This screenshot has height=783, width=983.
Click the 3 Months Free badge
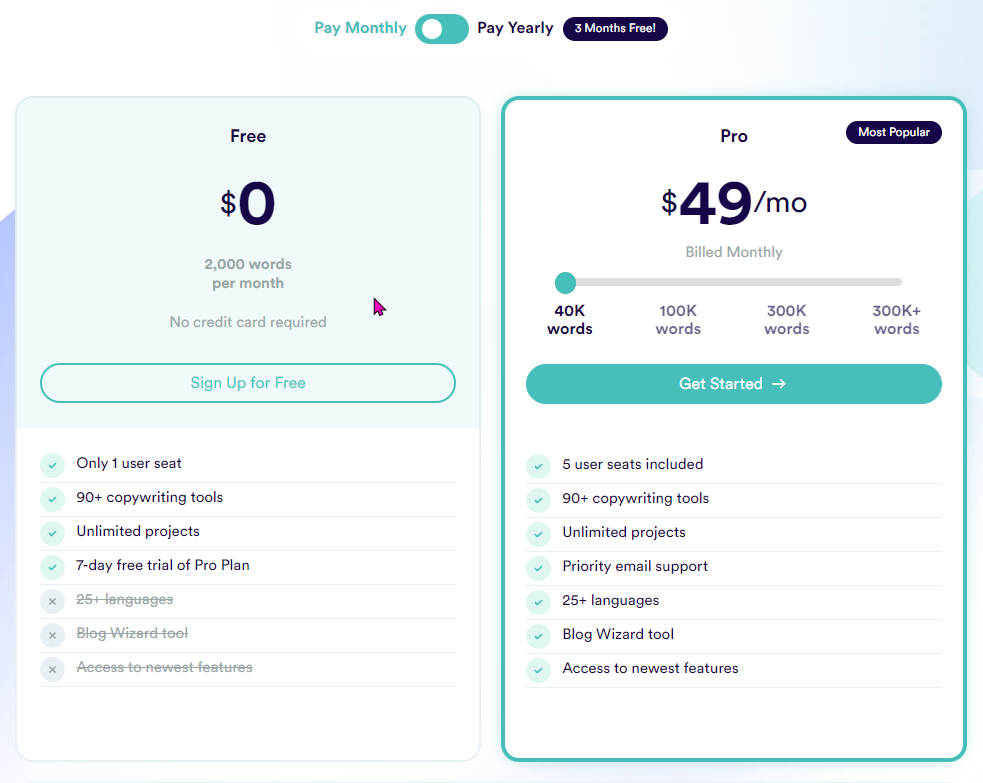coord(615,28)
